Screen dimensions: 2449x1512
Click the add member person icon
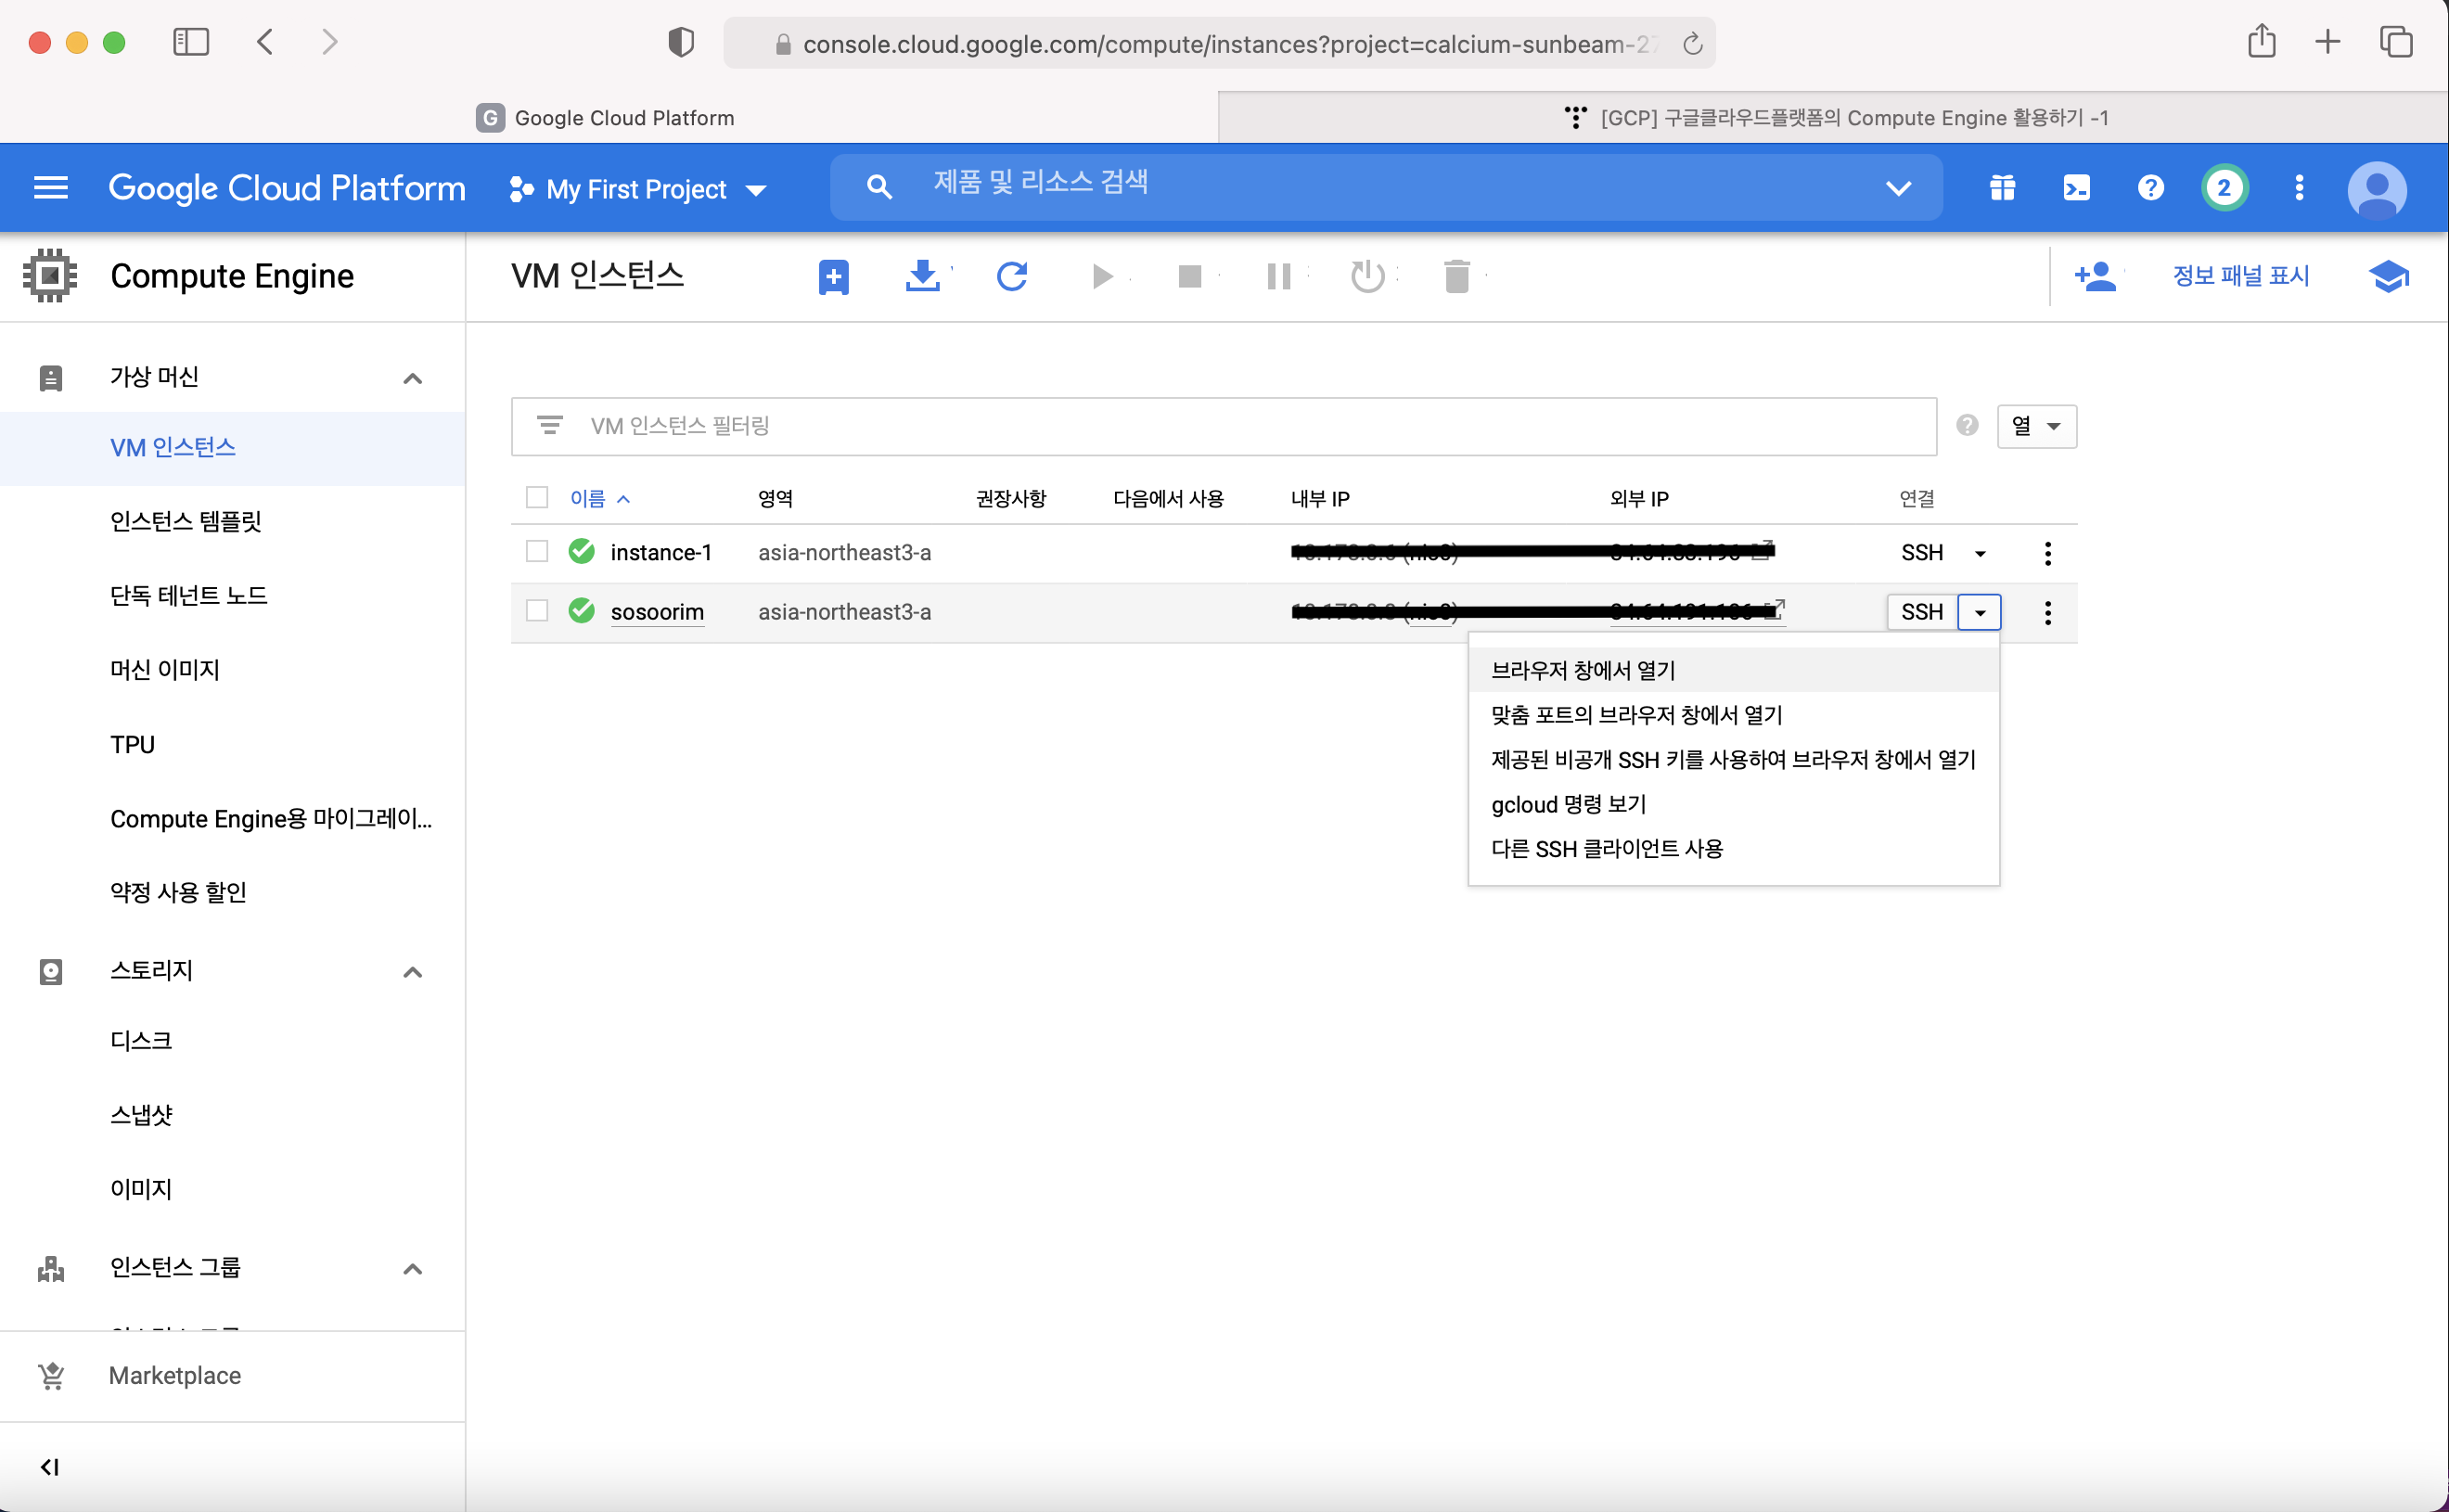tap(2095, 276)
